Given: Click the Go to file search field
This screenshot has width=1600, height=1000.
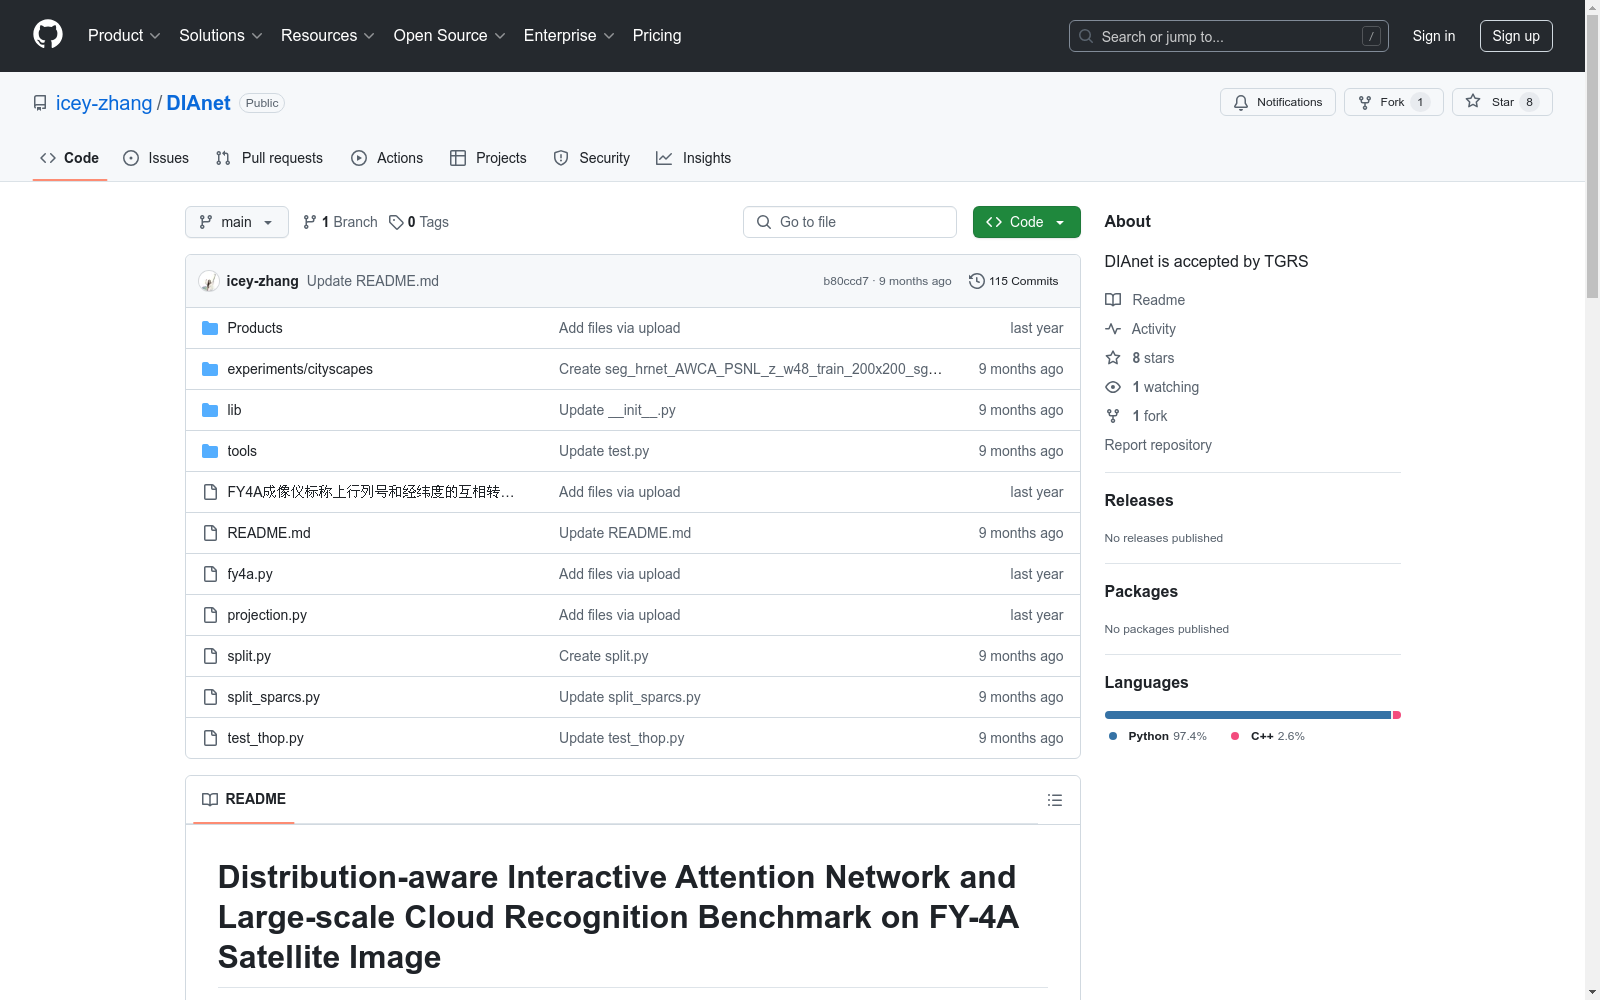Looking at the screenshot, I should tap(850, 222).
